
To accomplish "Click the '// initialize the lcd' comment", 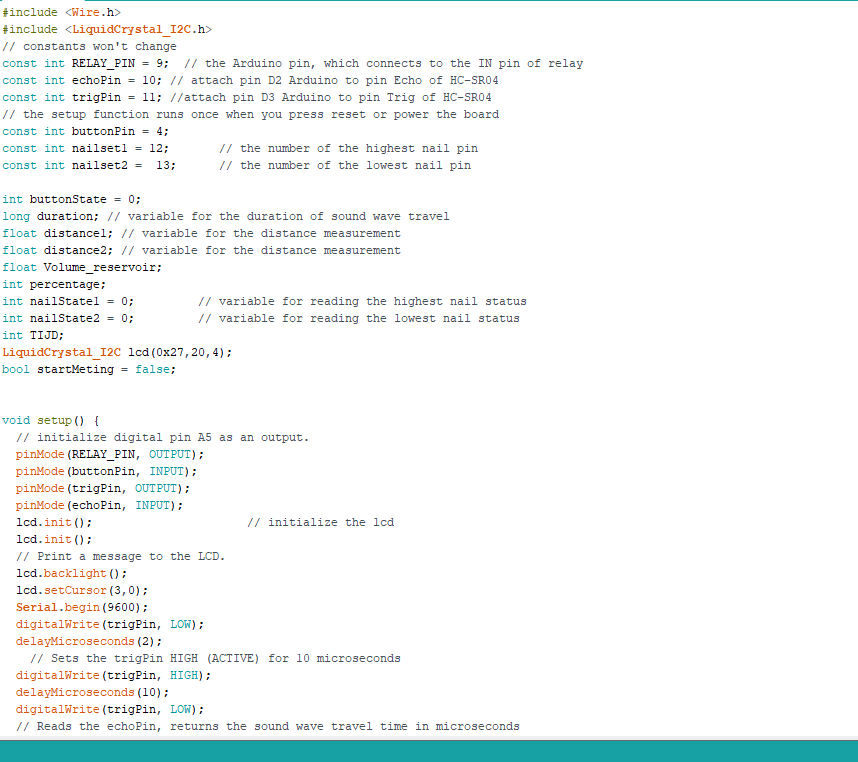I will (x=321, y=522).
